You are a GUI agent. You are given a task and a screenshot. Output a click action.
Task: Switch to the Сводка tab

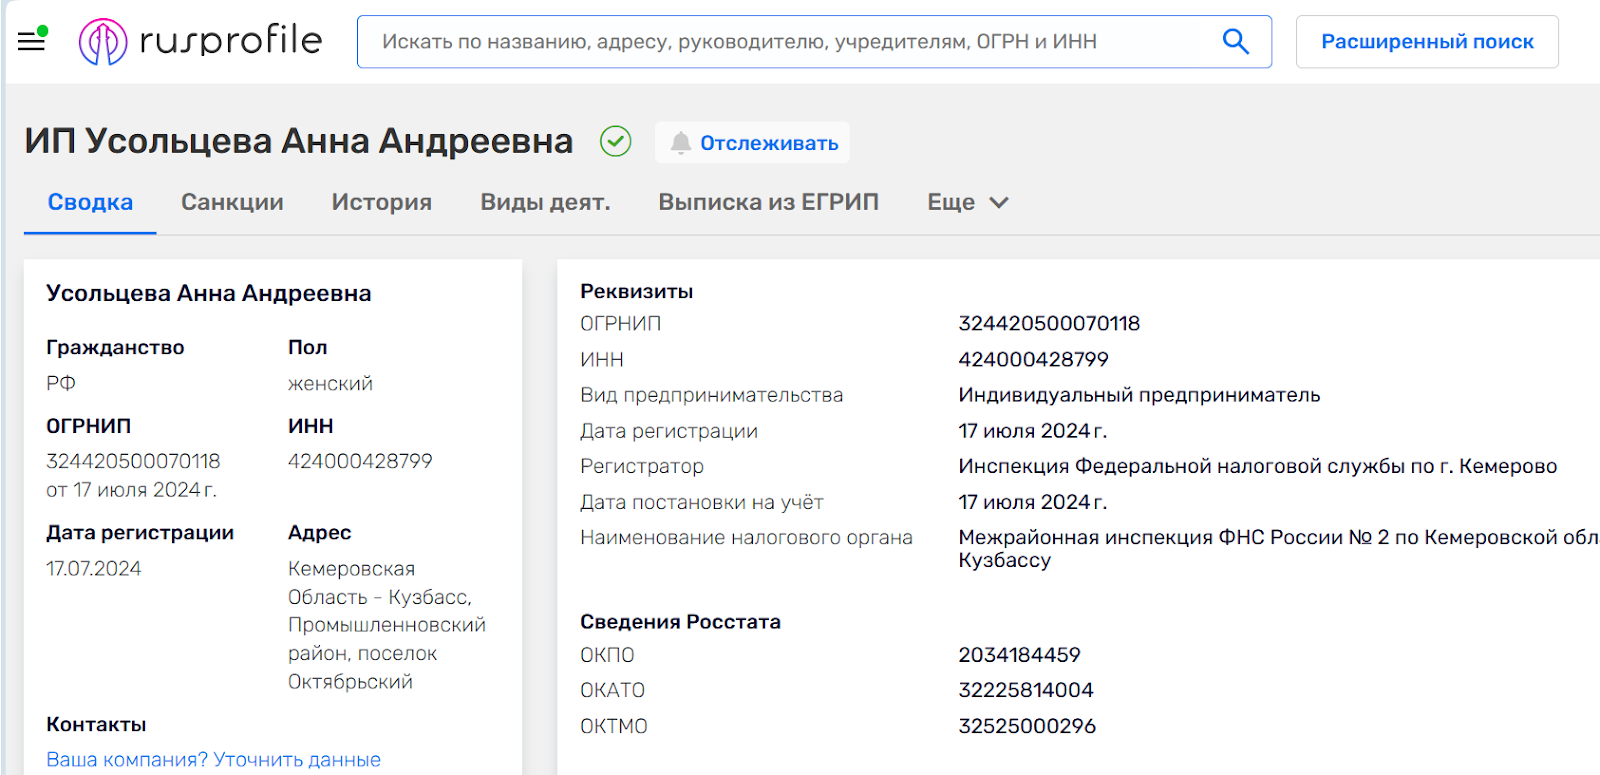pos(90,202)
